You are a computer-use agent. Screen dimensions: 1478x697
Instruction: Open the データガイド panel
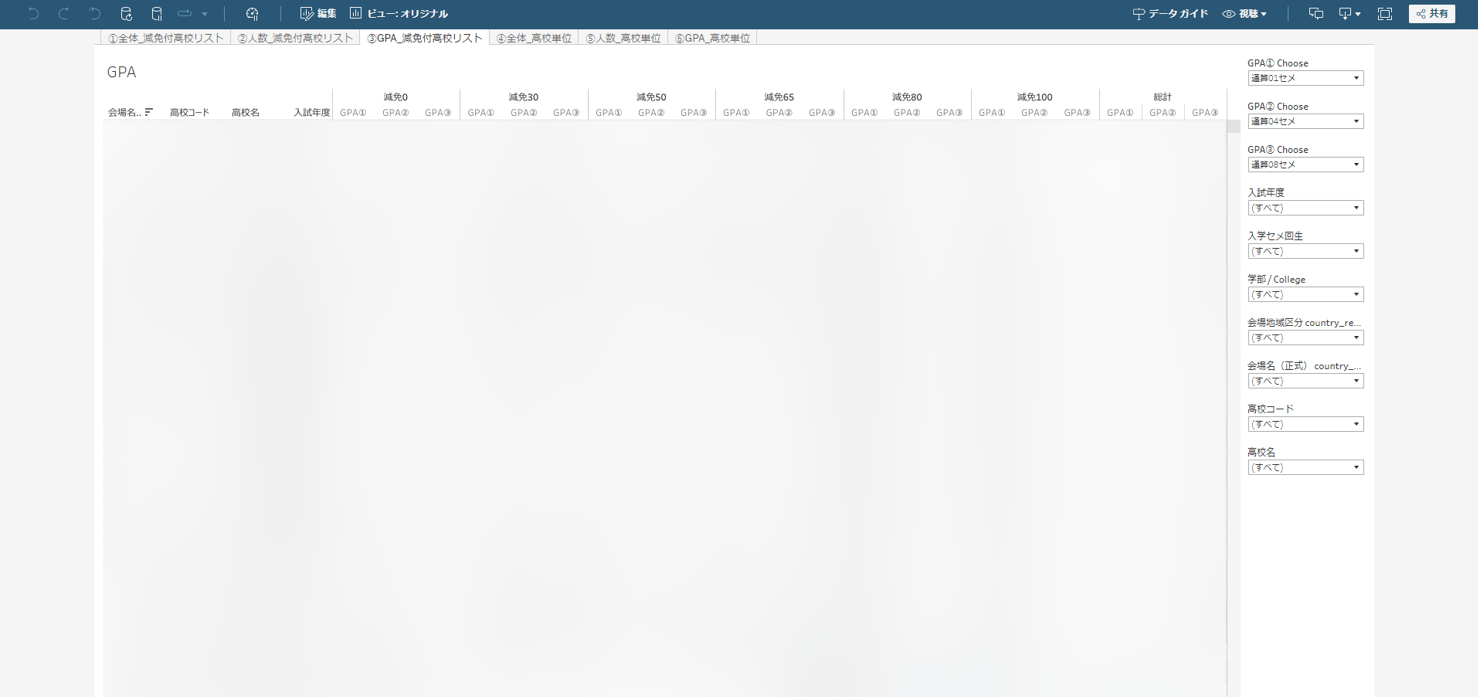coord(1170,14)
